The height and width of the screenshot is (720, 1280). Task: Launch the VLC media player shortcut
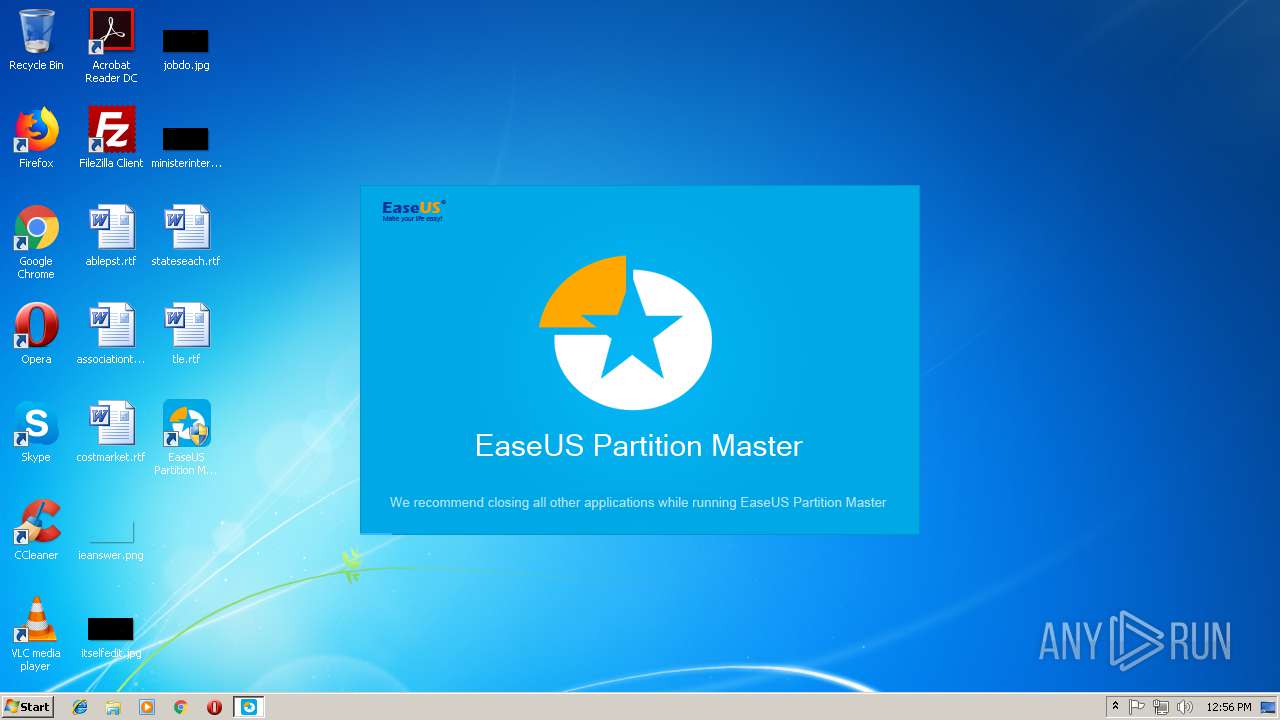pos(36,634)
